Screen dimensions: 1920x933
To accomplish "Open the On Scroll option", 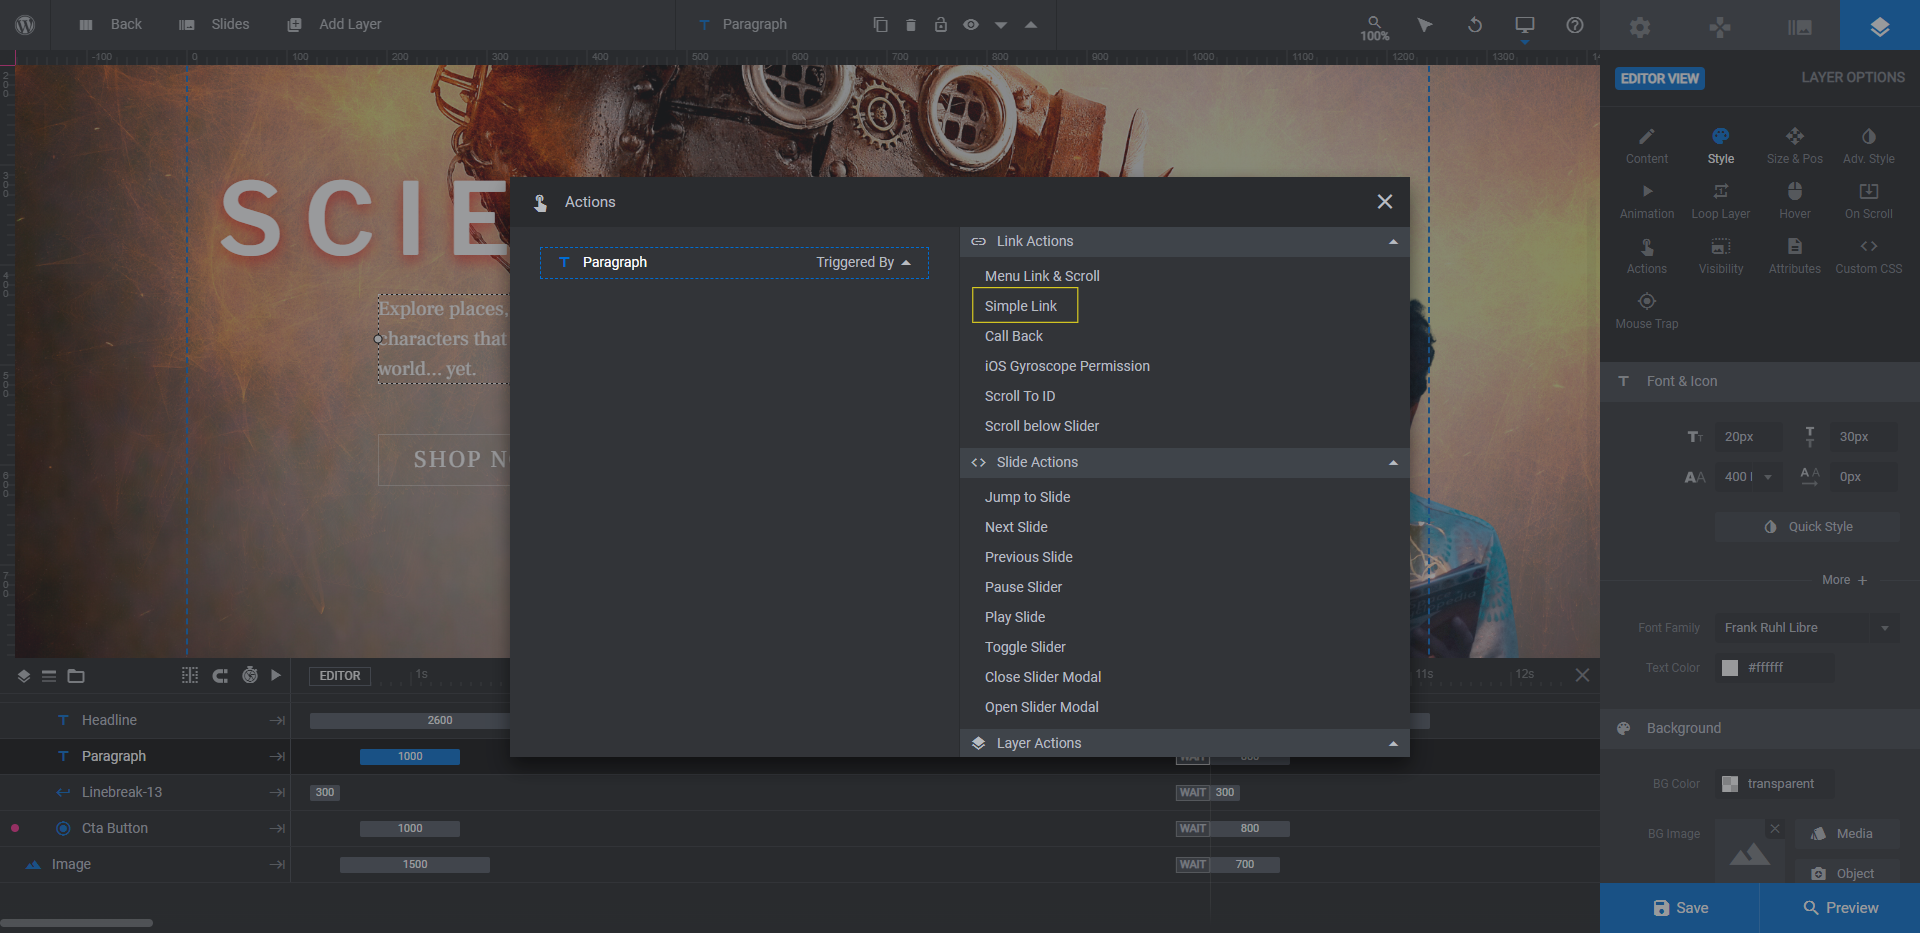I will (1869, 201).
